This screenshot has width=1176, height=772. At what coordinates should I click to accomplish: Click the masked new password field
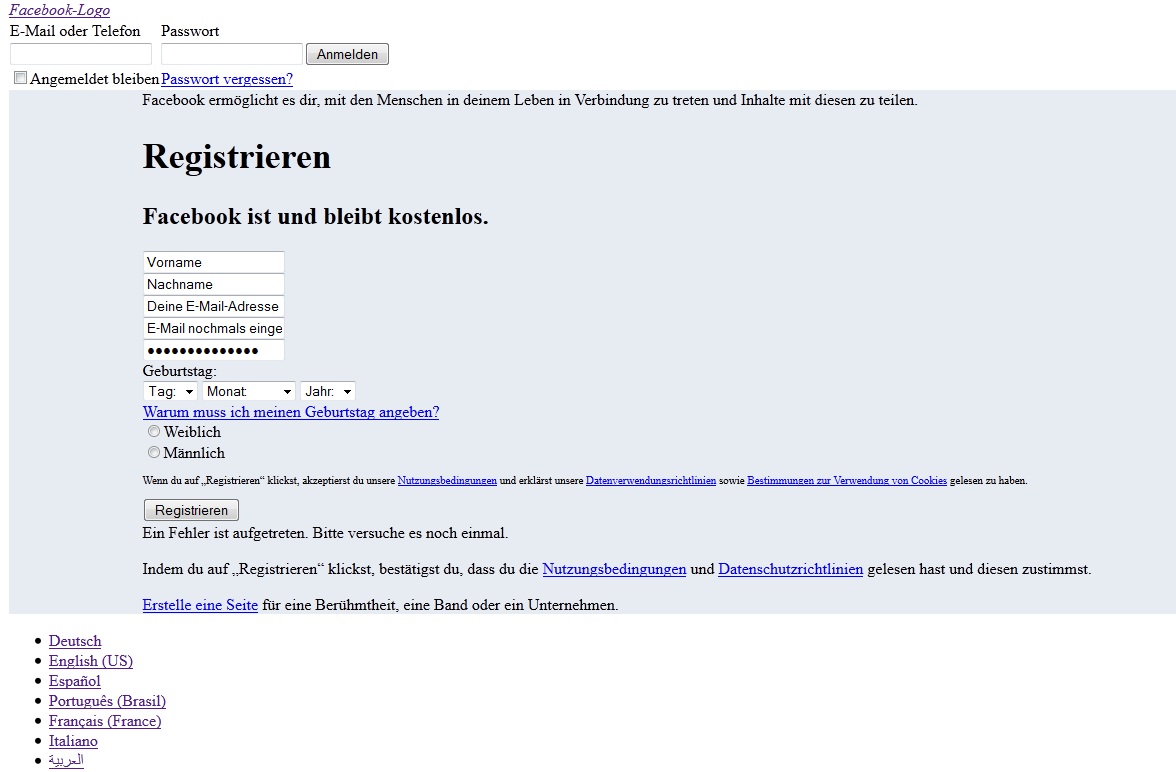(x=214, y=350)
